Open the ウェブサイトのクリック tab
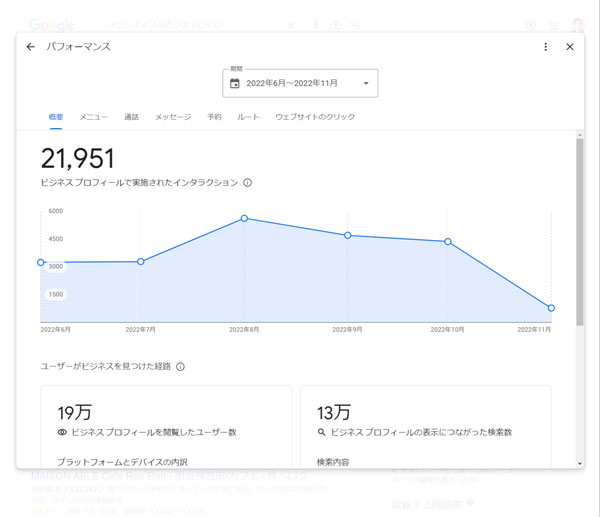Screen dimensions: 600x517 pyautogui.click(x=315, y=117)
